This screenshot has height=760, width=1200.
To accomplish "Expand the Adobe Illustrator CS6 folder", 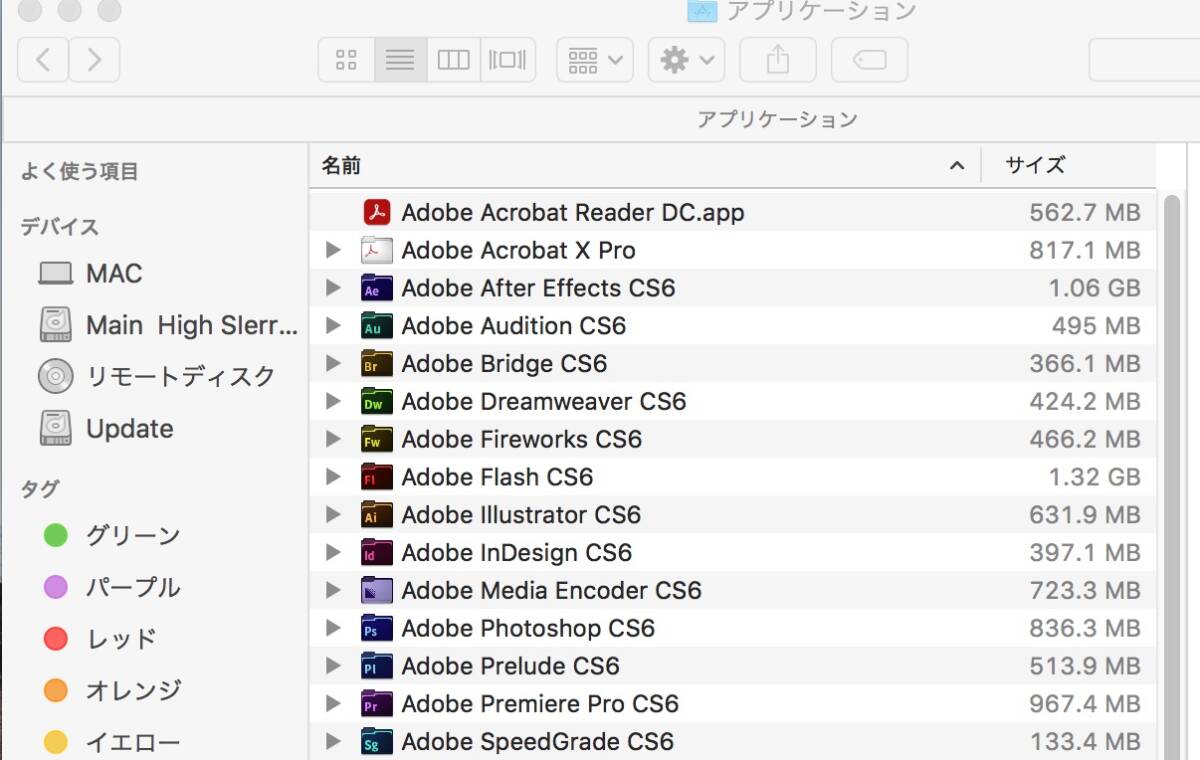I will coord(334,515).
